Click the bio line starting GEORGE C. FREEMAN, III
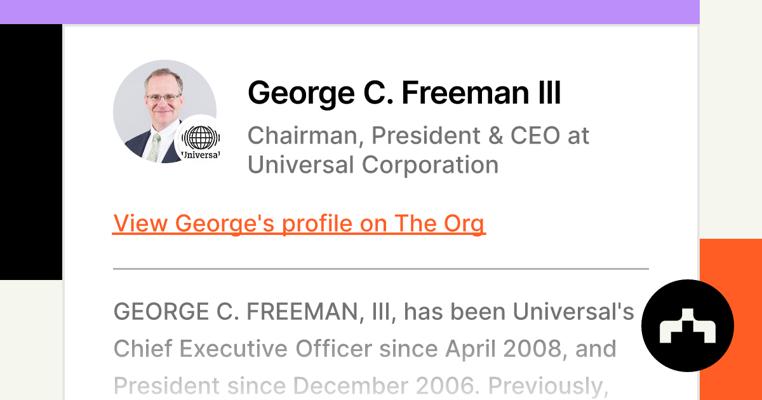Image resolution: width=762 pixels, height=400 pixels. pos(373,312)
